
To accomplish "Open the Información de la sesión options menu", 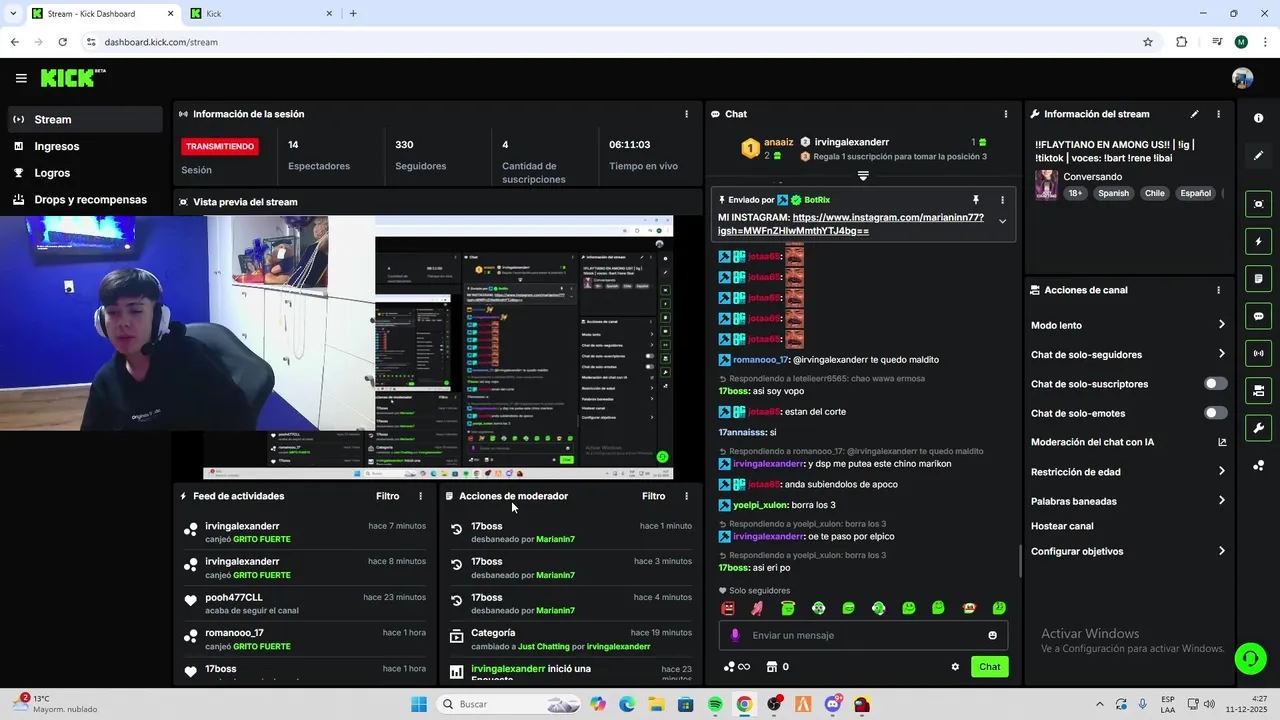I will (686, 114).
